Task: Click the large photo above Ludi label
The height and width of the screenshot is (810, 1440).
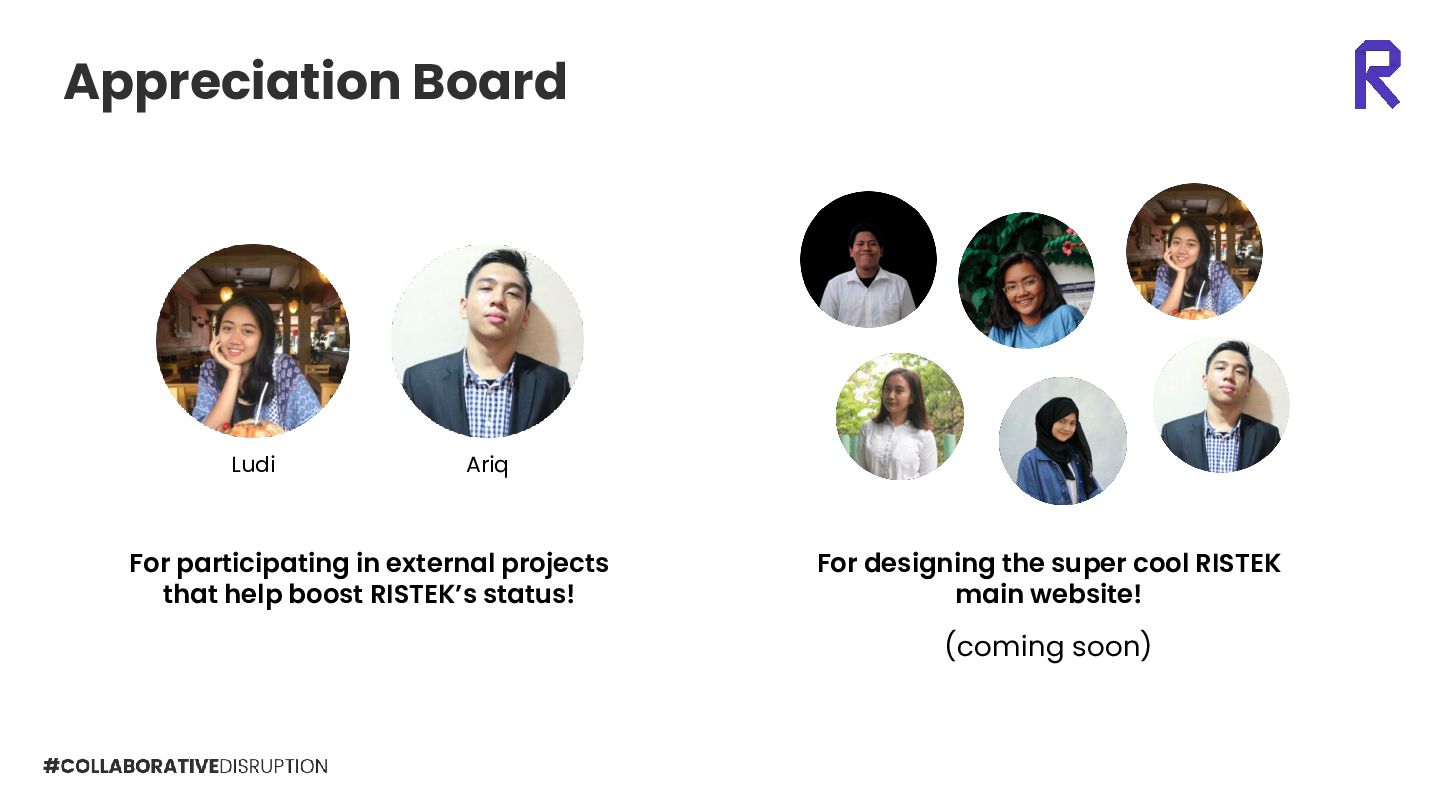Action: coord(253,341)
